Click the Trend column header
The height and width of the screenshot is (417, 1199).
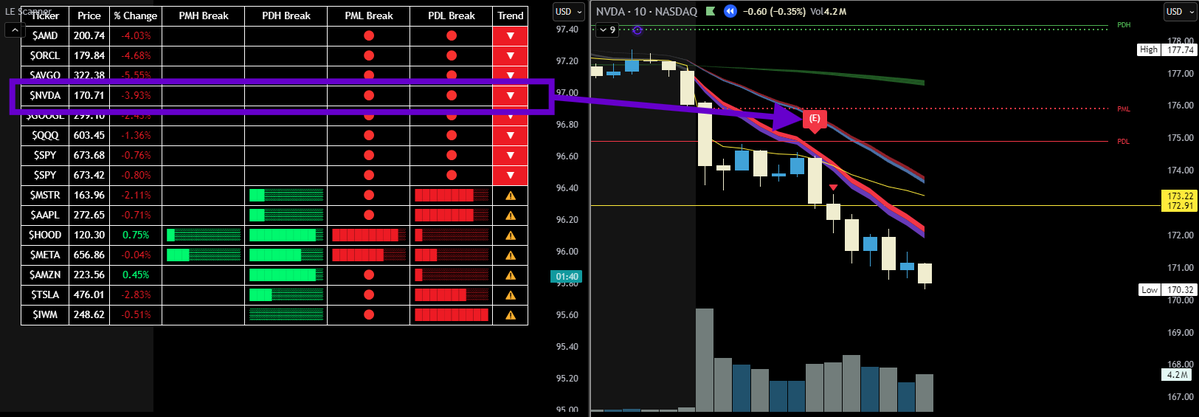coord(510,16)
